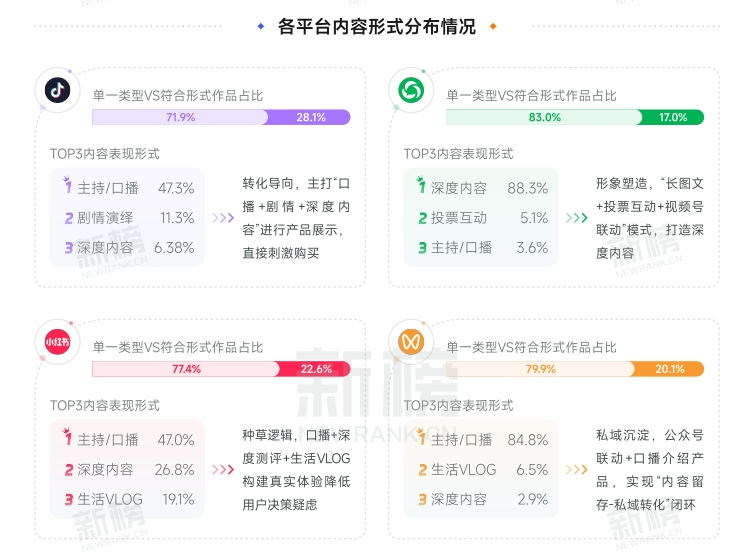Click the 剧情演绎 11.3% row
Viewport: 755px width, 555px height.
click(130, 217)
